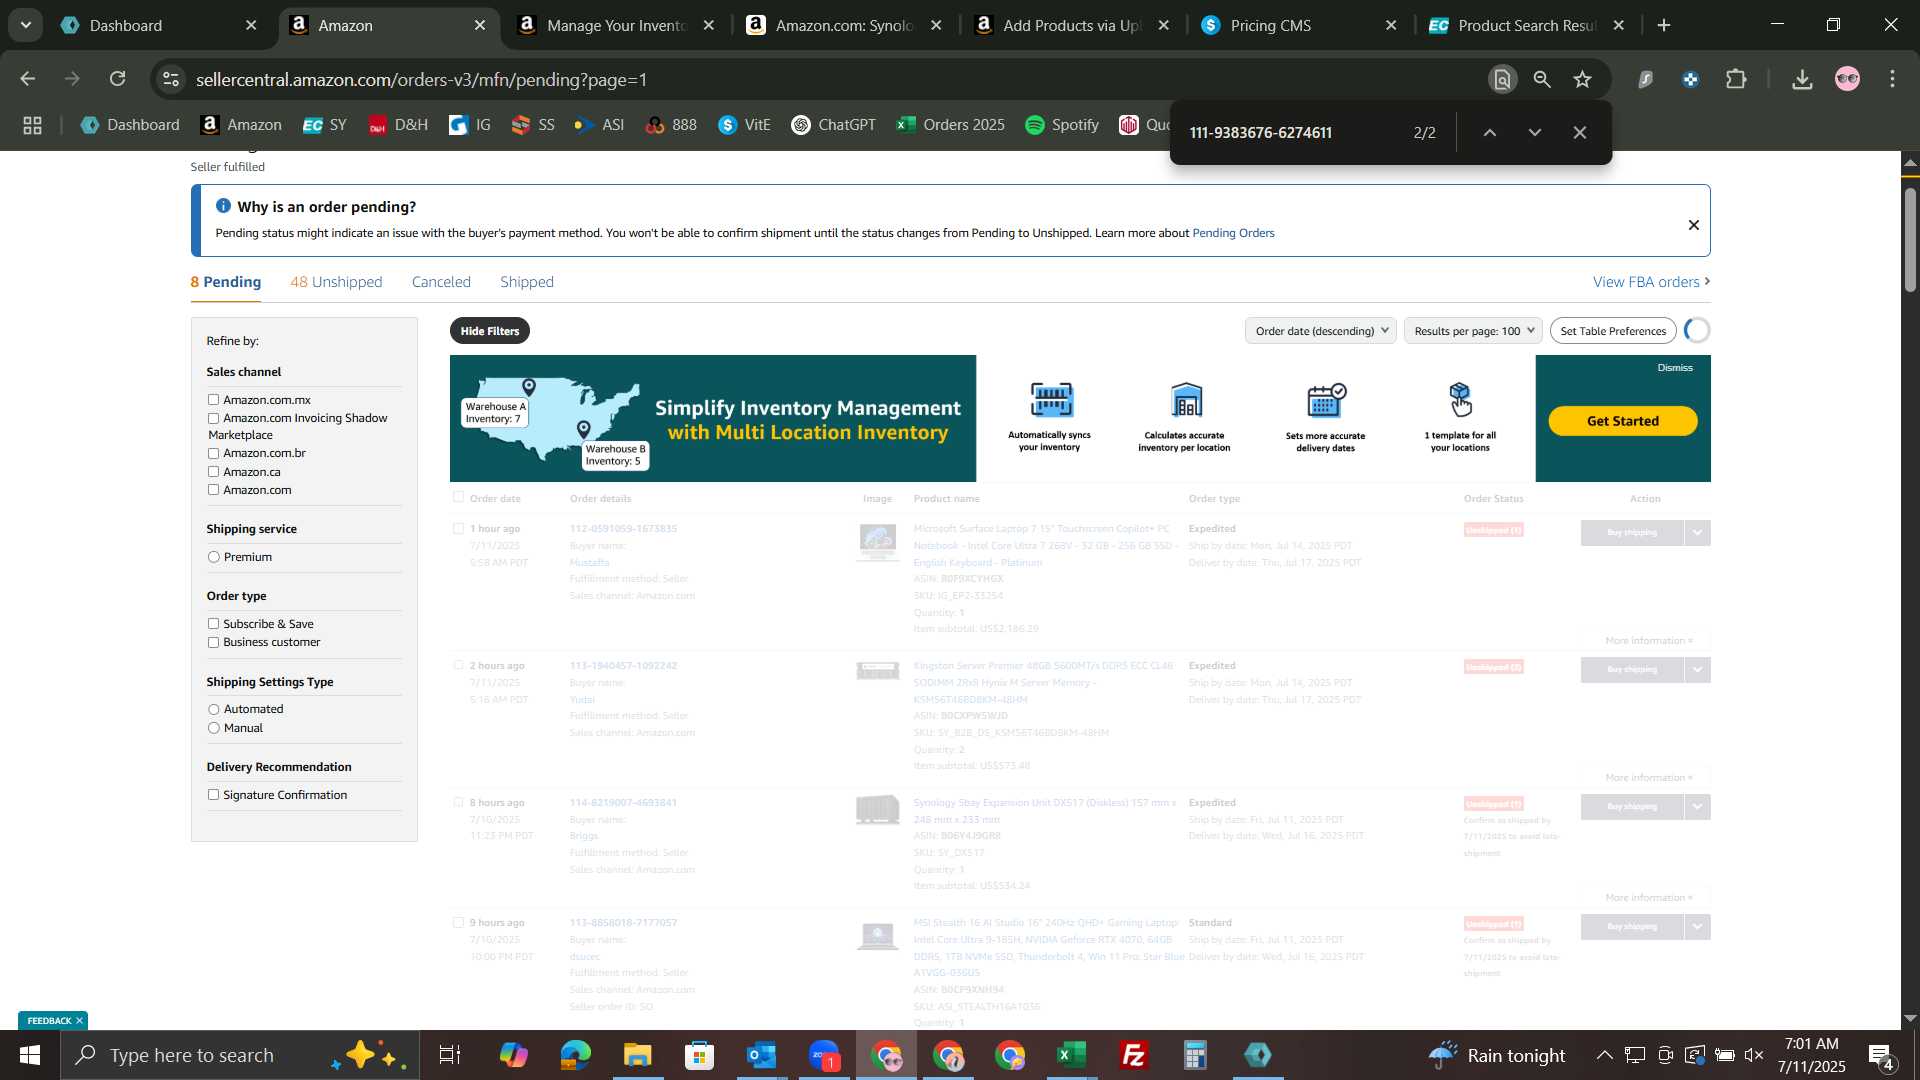Dismiss the Multi Location Inventory banner

point(1675,368)
